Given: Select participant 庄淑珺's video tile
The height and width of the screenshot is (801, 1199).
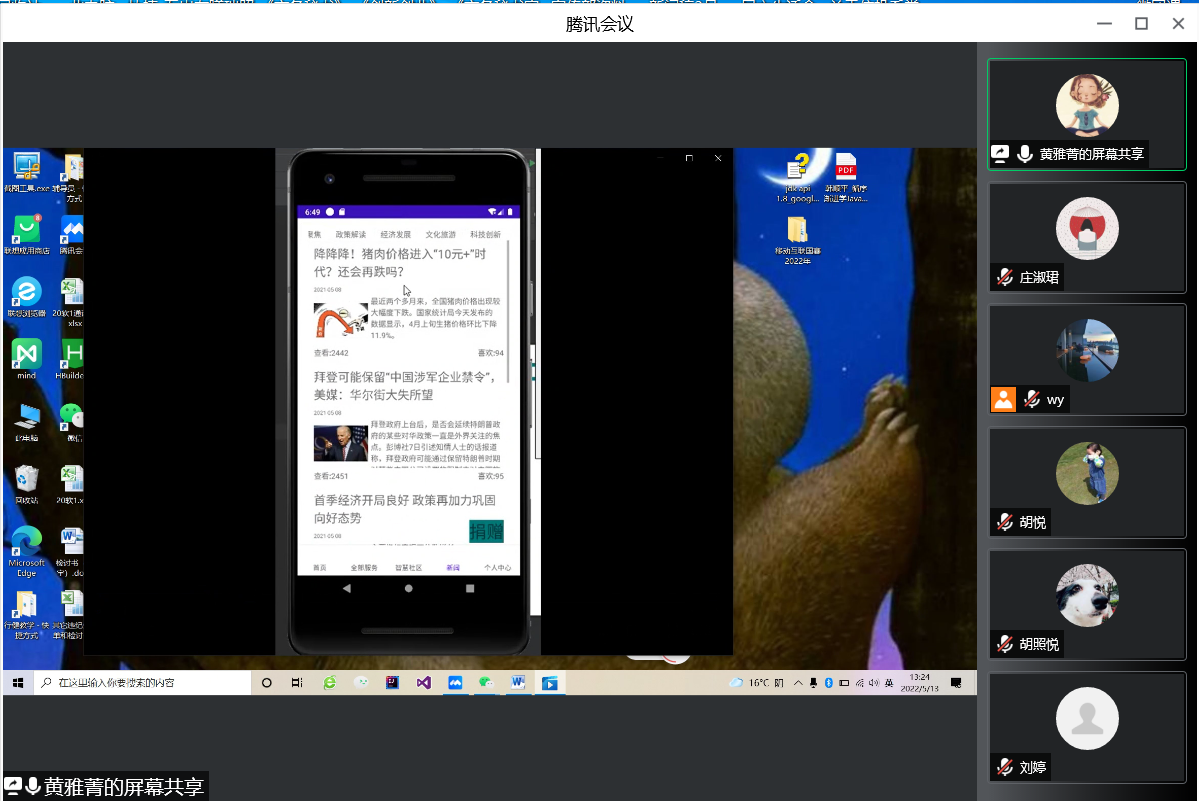Looking at the screenshot, I should coord(1087,237).
